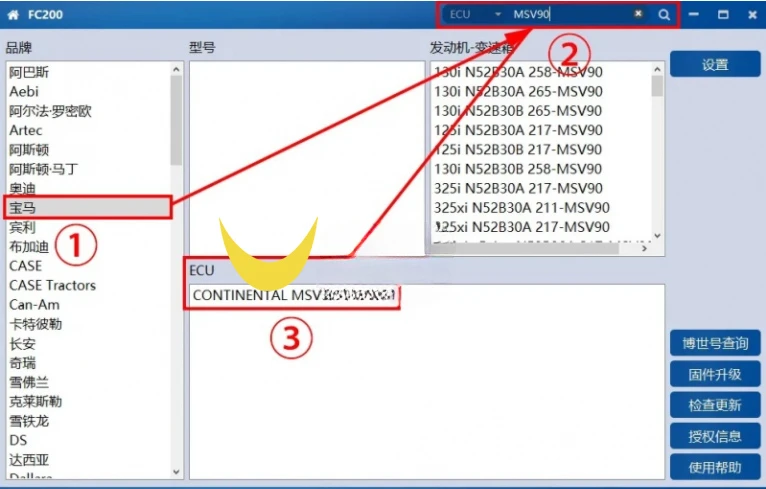The height and width of the screenshot is (489, 766).
Task: Click engine list scroll up arrow
Action: pyautogui.click(x=657, y=69)
